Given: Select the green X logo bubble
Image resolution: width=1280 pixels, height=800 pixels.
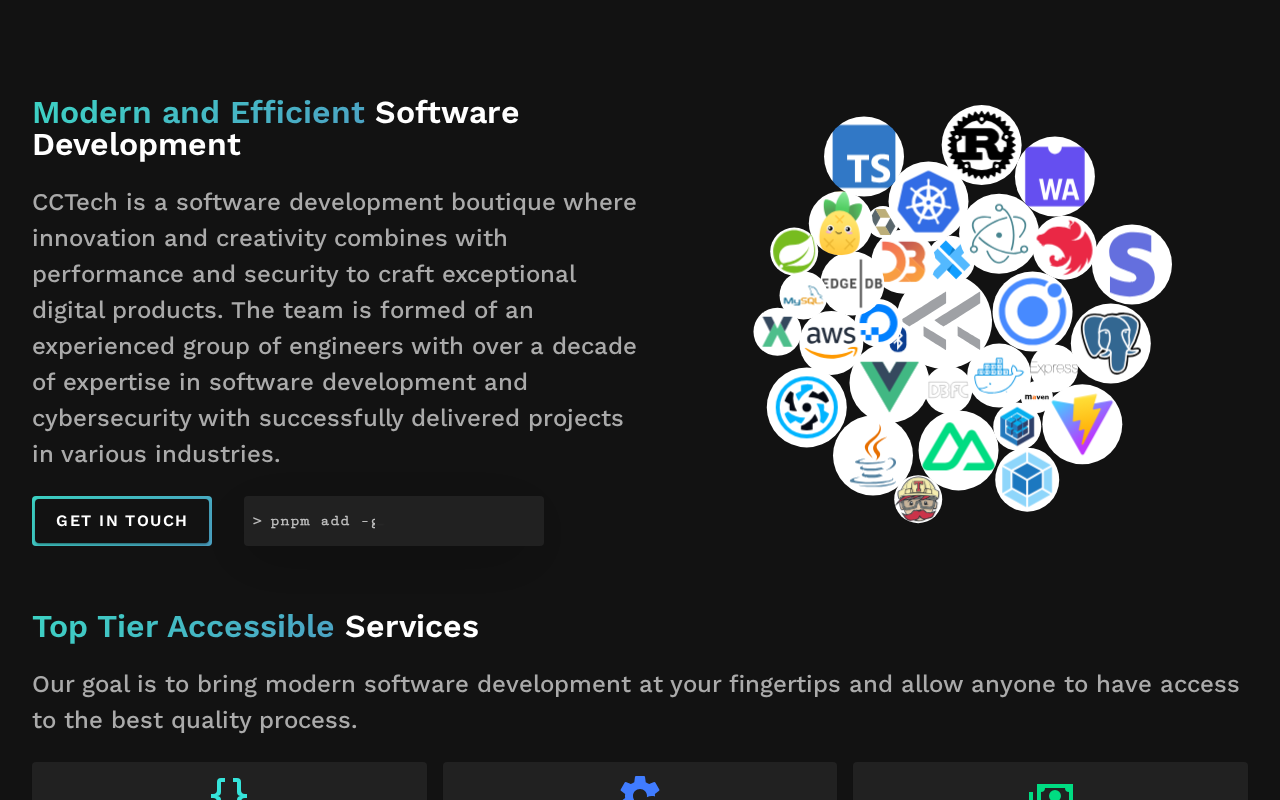Looking at the screenshot, I should (x=777, y=332).
